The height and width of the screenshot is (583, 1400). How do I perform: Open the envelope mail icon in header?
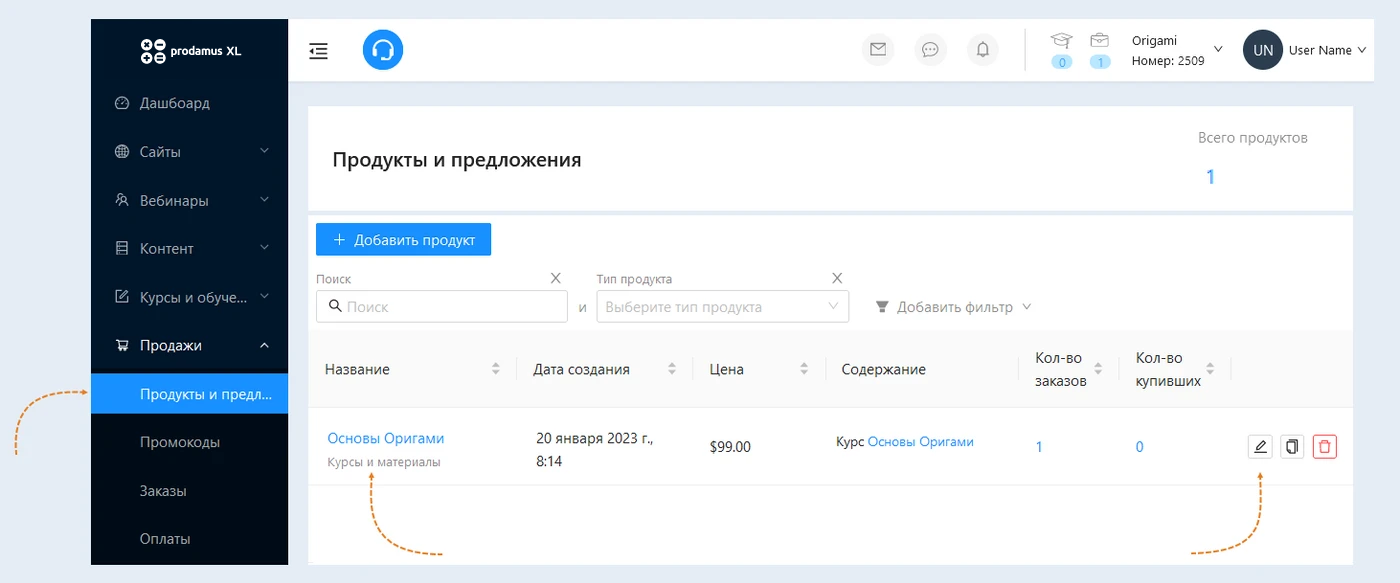click(878, 50)
